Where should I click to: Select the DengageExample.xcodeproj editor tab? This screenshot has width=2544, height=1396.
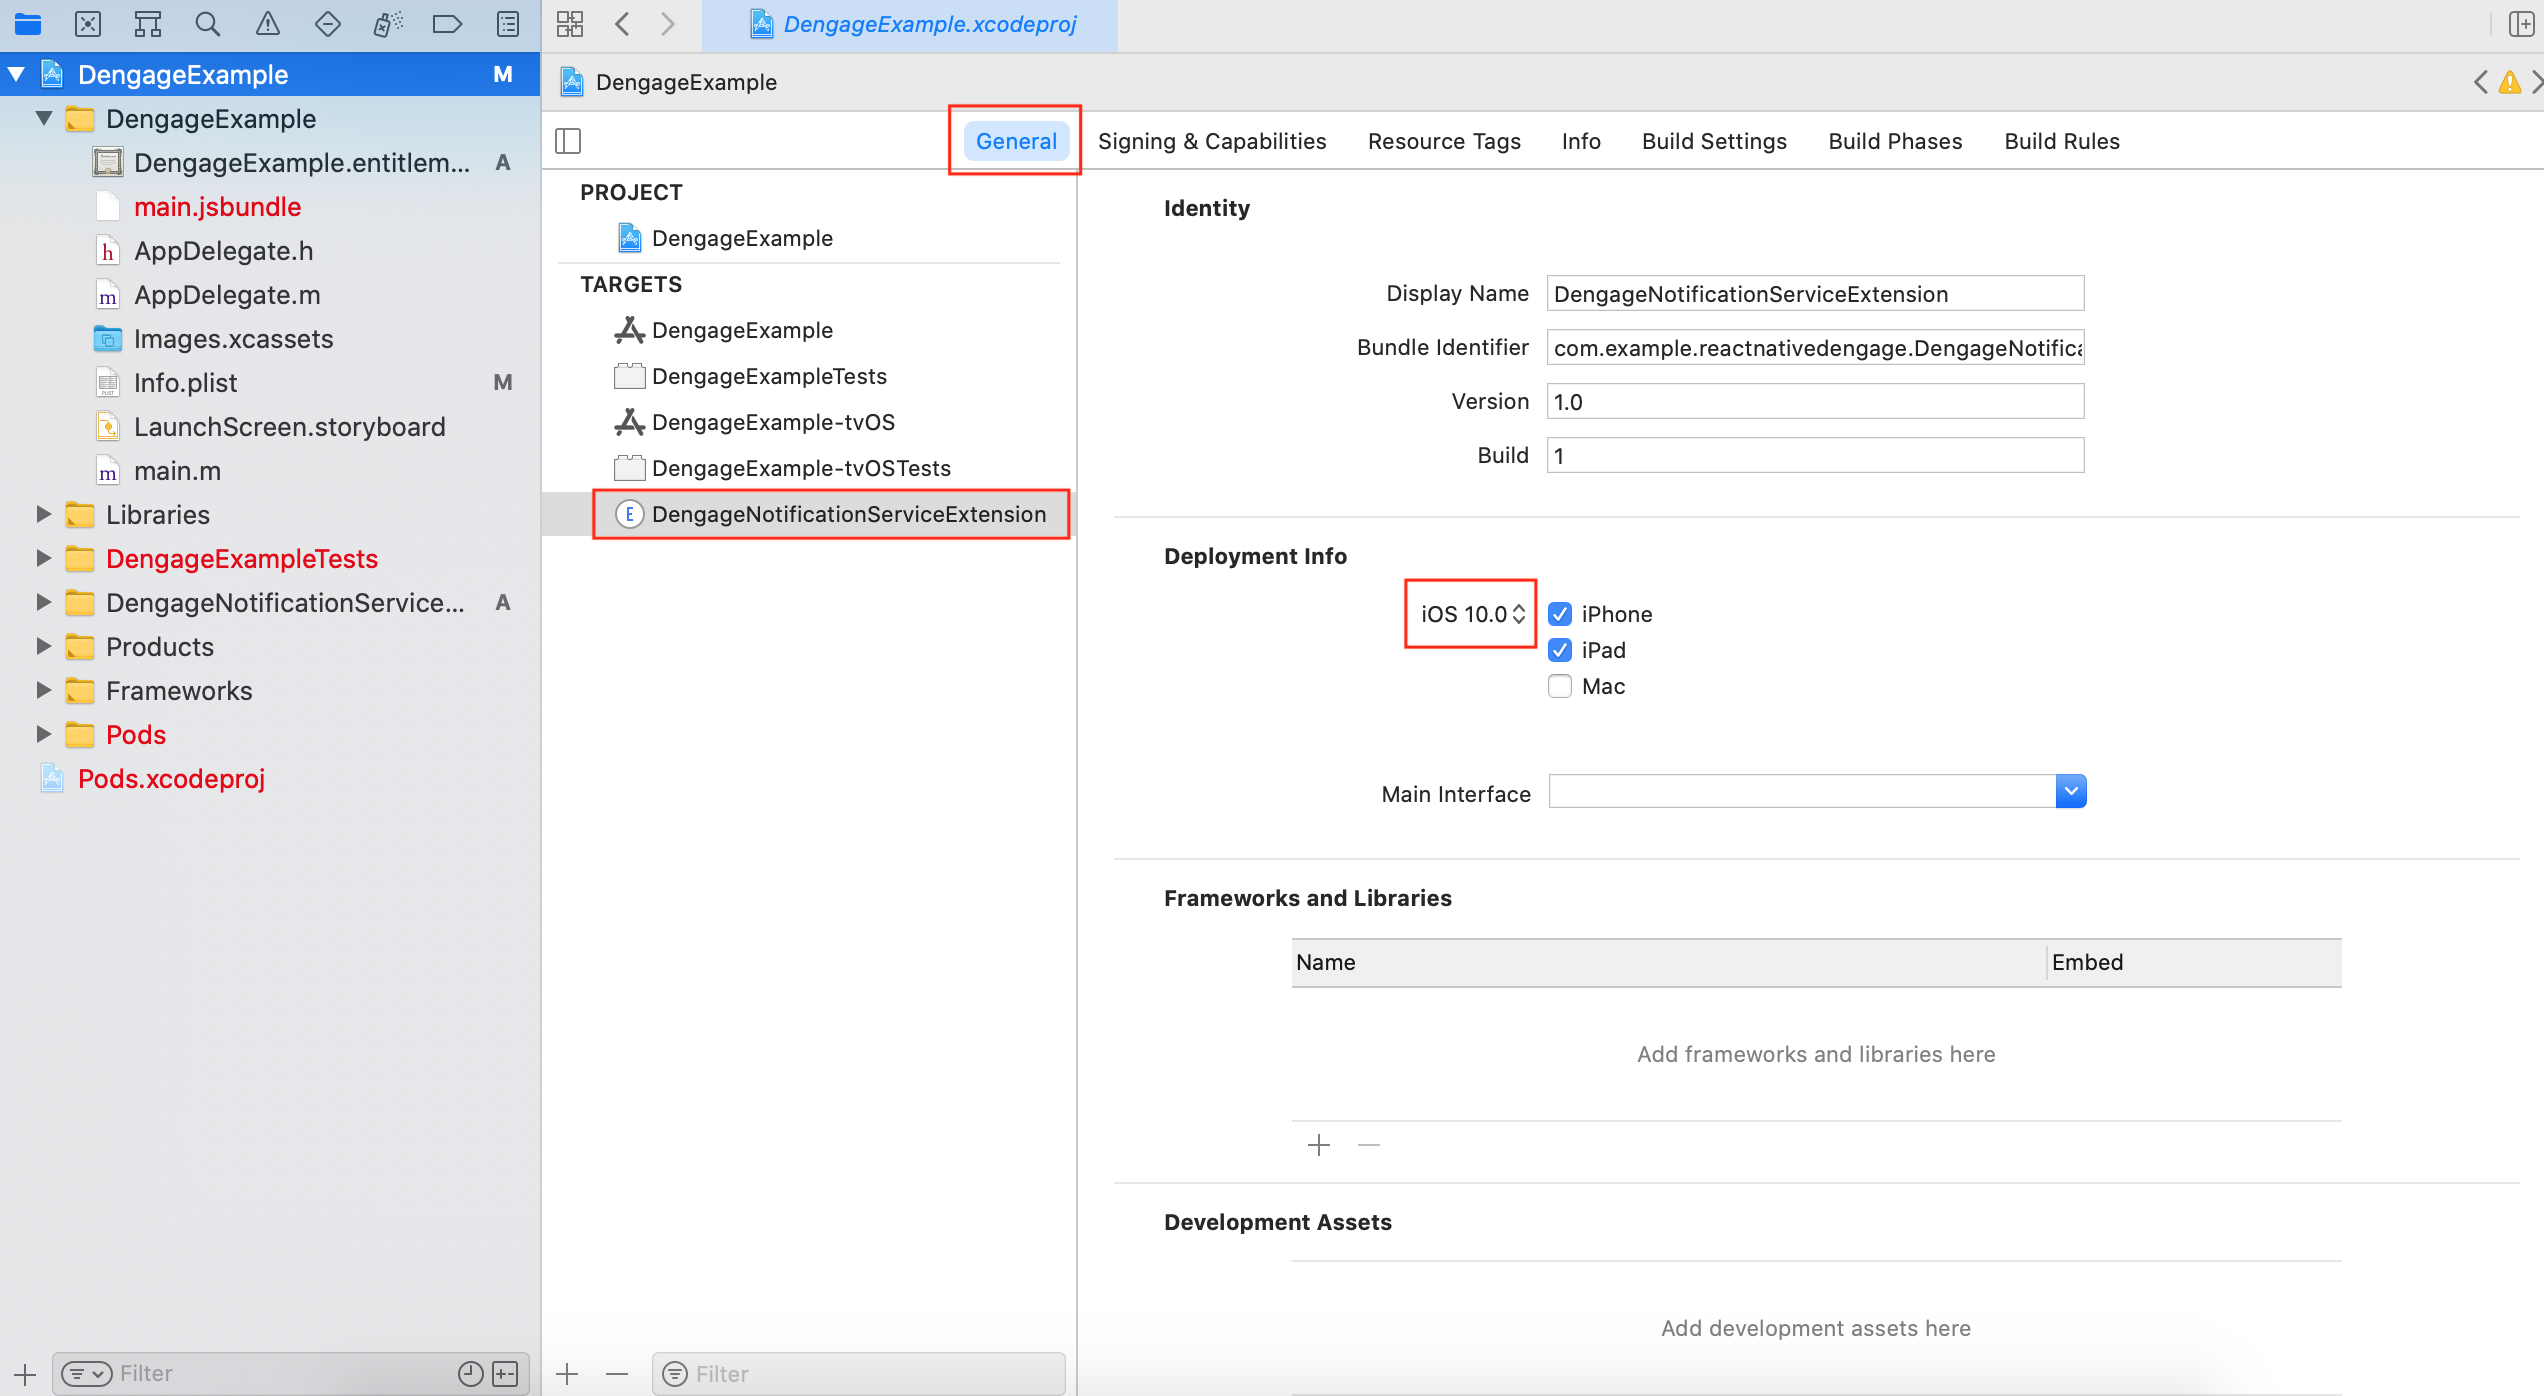coord(910,25)
